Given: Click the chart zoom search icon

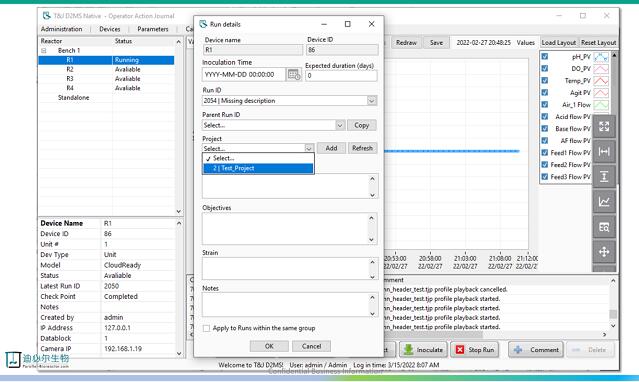Looking at the screenshot, I should (x=604, y=227).
